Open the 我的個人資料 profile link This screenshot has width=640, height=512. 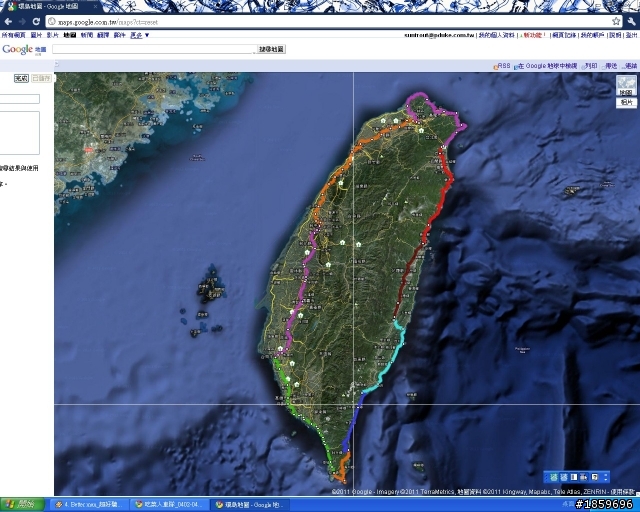496,35
